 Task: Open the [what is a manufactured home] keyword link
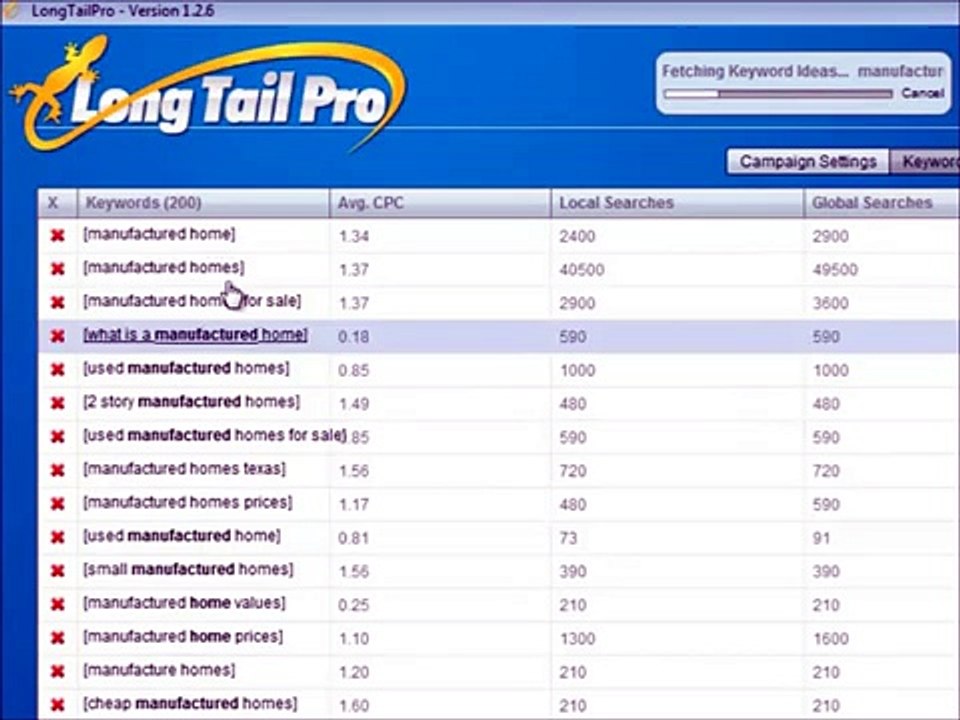pos(195,335)
